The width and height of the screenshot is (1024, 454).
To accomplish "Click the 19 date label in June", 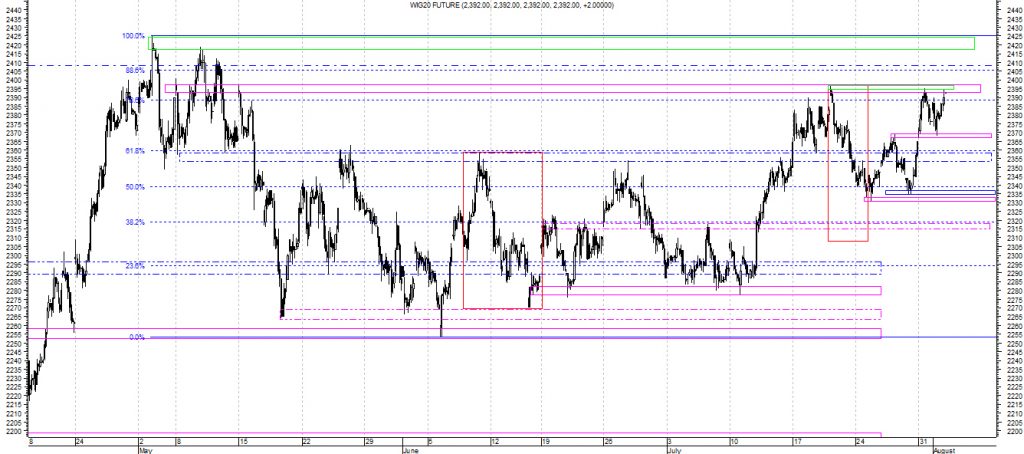I will click(545, 441).
